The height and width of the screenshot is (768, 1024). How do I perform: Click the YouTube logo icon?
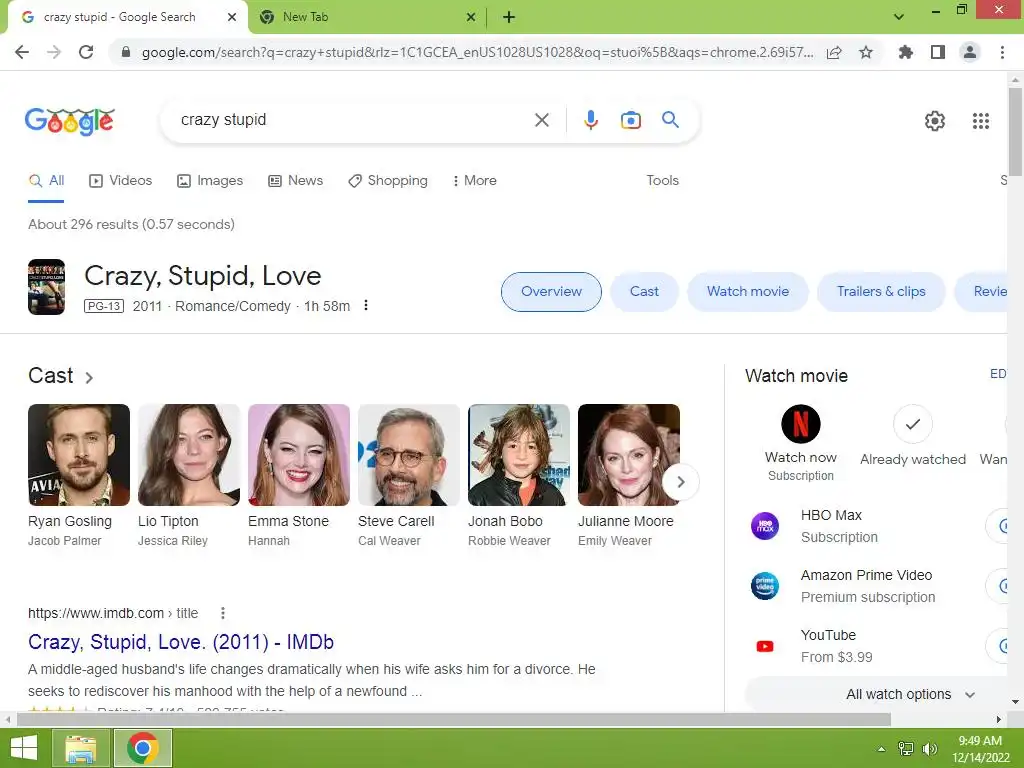(x=765, y=646)
